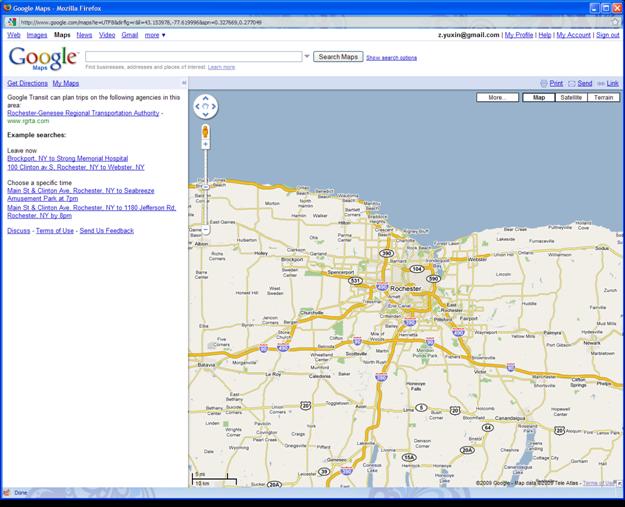The image size is (625, 507).
Task: Click the Print link
Action: point(556,83)
